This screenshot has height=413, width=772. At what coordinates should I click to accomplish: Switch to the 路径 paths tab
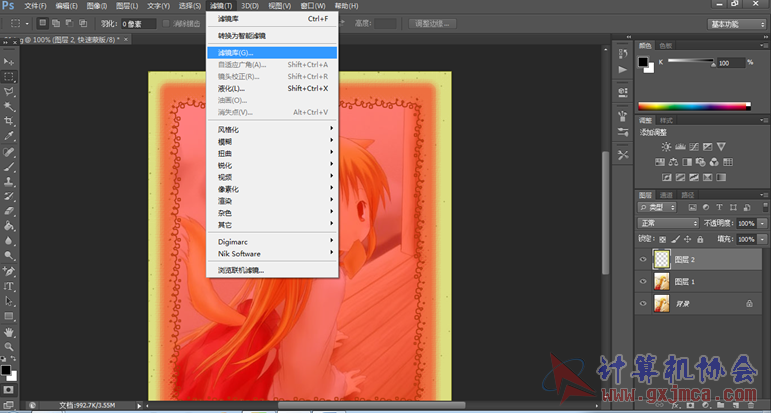point(687,195)
